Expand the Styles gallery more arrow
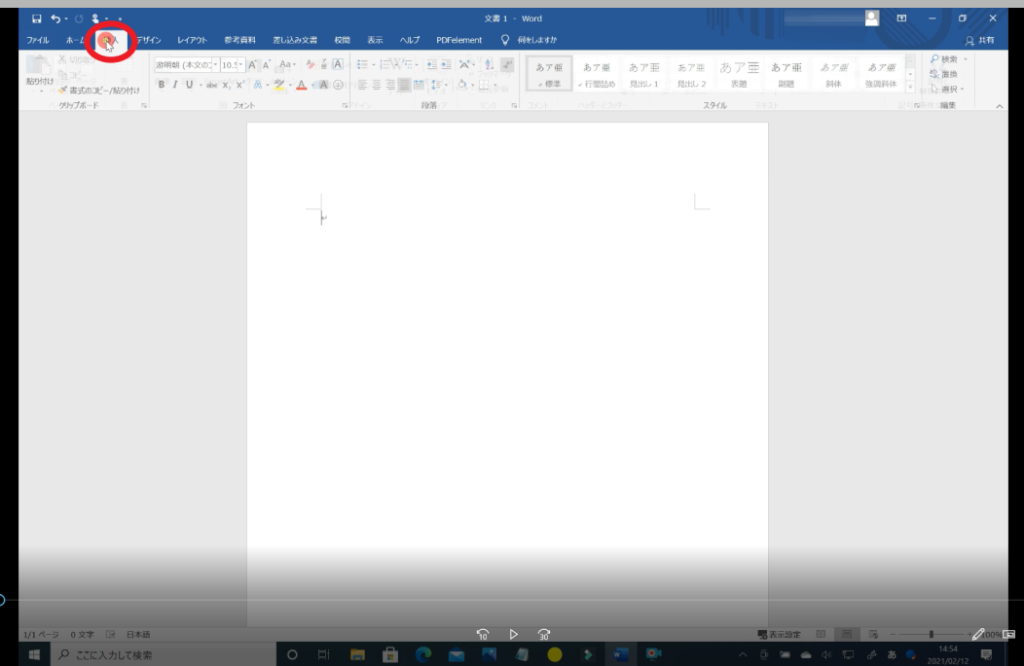 point(910,87)
